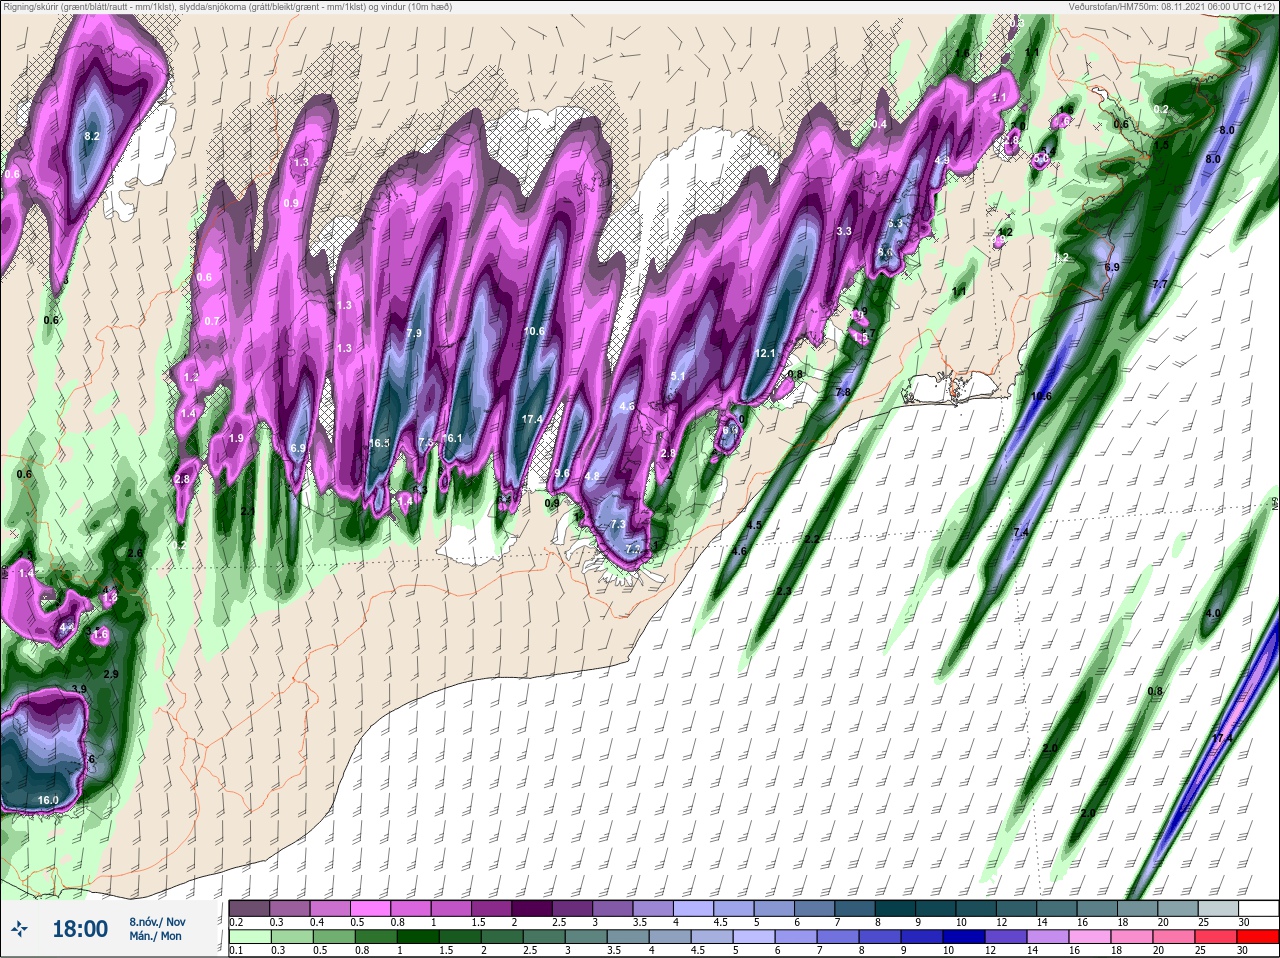Click the 2.9 value in lower-left green area
Viewport: 1280px width, 958px height.
(111, 675)
